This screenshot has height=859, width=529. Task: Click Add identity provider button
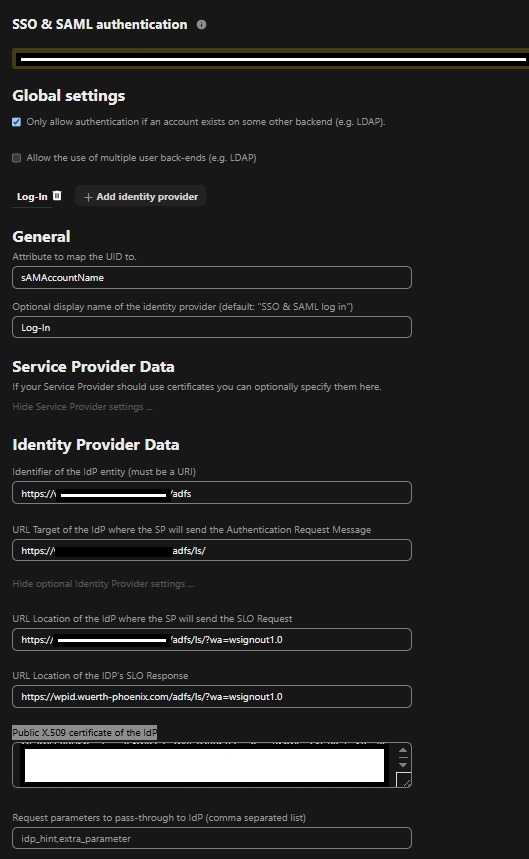click(x=140, y=196)
